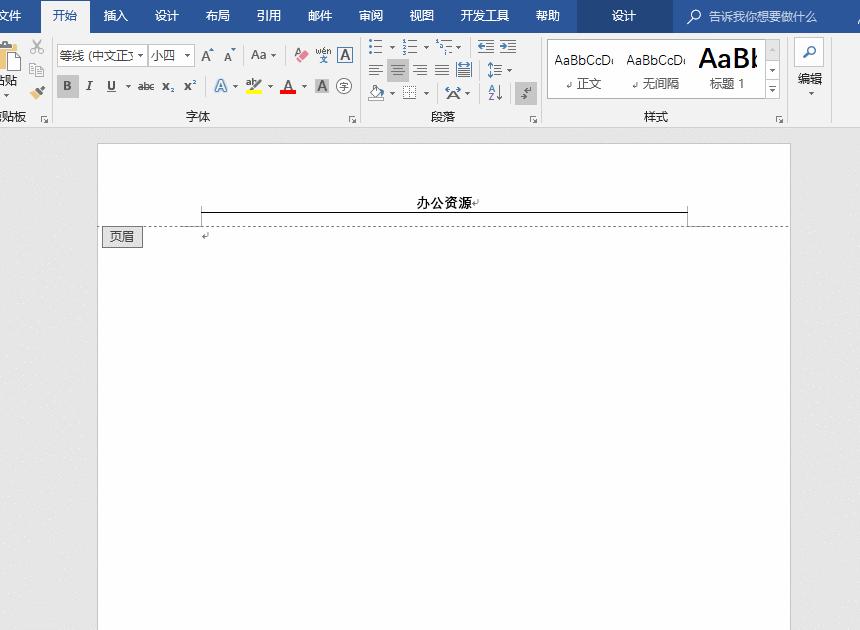Click the Increase Indent icon
This screenshot has height=630, width=860.
[x=508, y=47]
